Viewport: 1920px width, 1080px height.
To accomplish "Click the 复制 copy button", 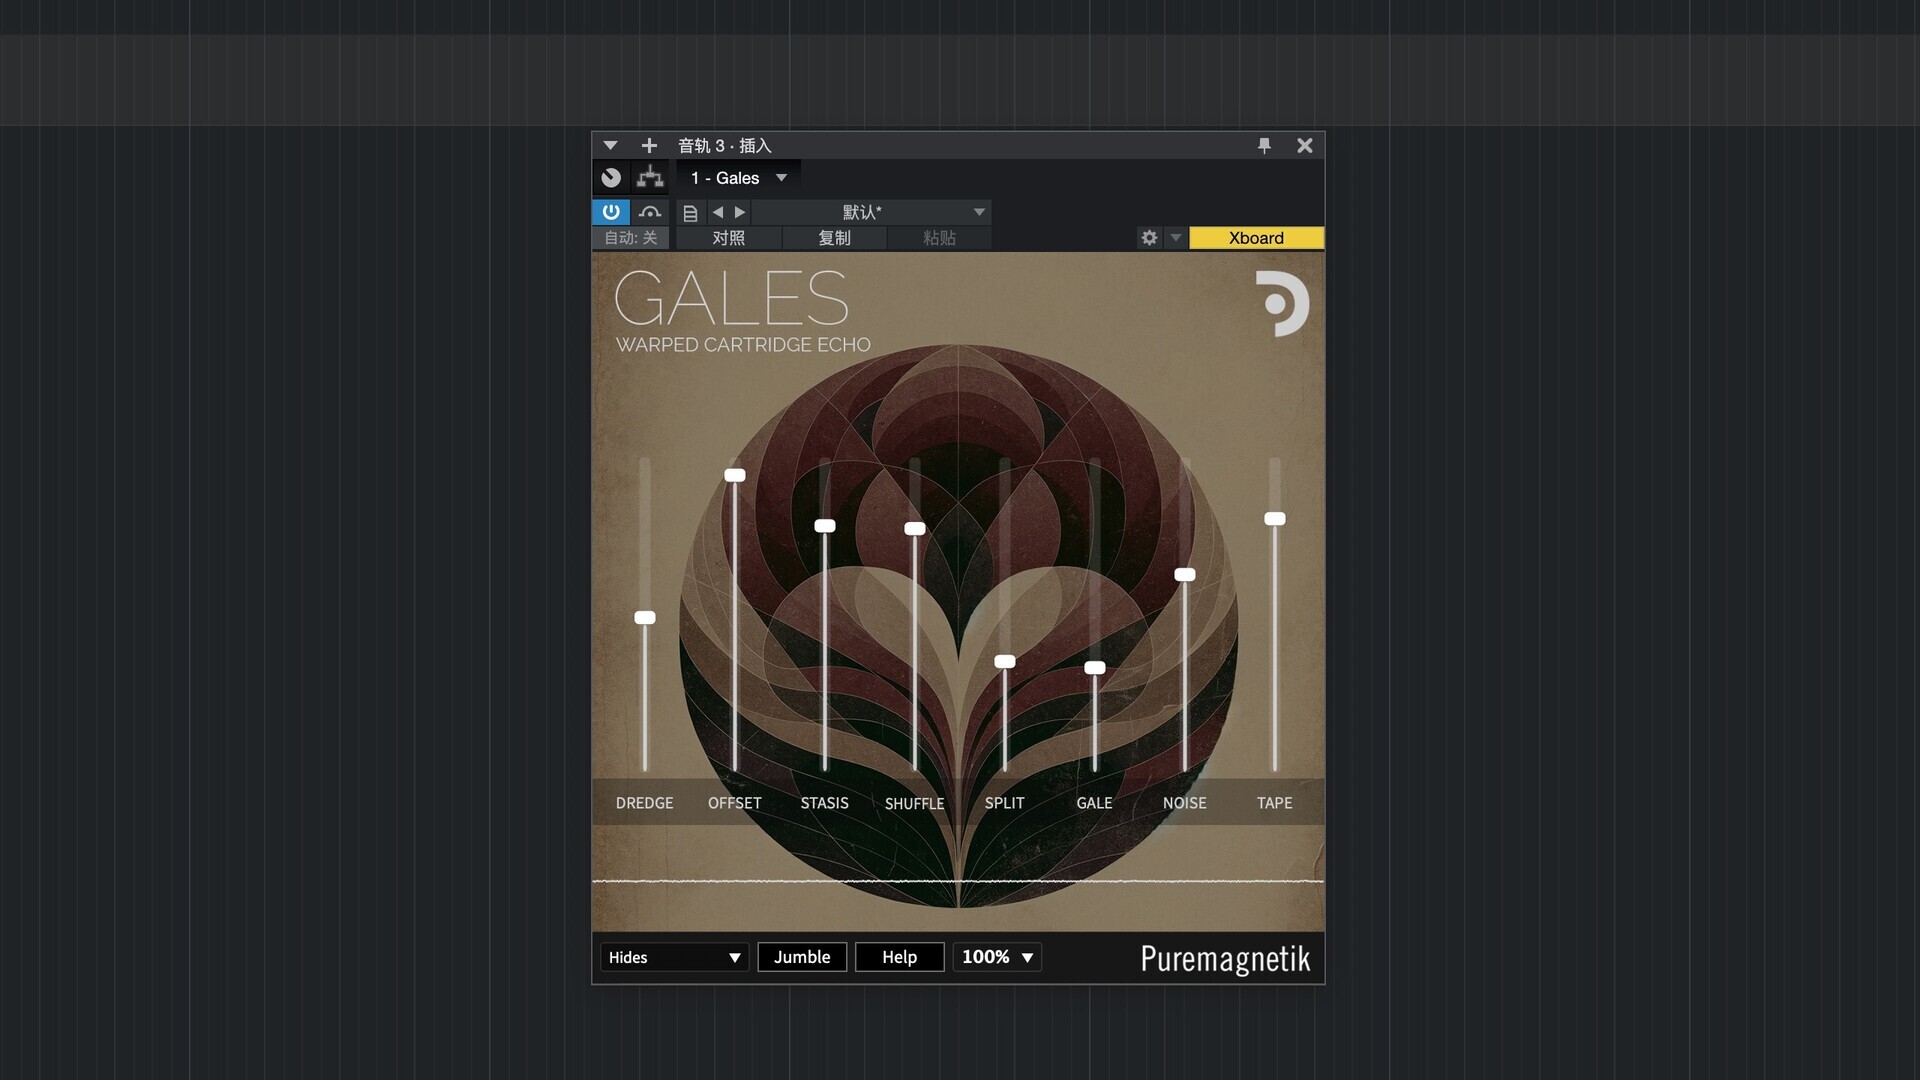I will (x=835, y=238).
